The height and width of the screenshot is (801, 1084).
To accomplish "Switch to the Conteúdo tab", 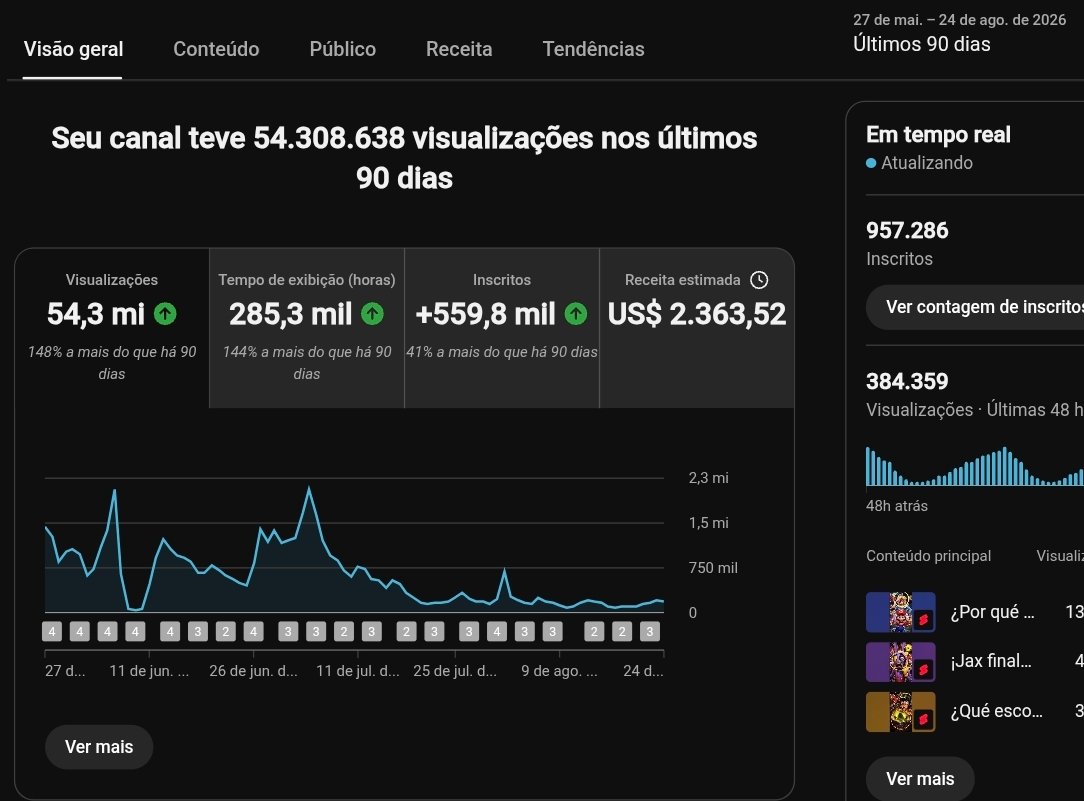I will (216, 49).
